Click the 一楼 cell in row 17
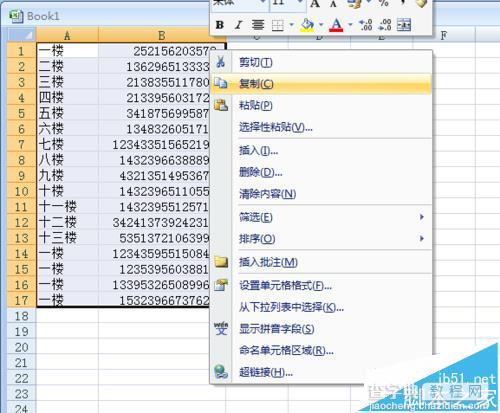This screenshot has width=500, height=413. [67, 300]
